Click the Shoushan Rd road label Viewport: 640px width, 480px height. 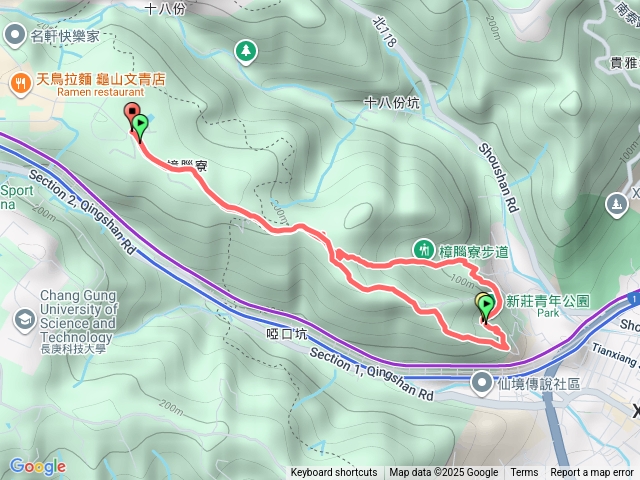click(498, 178)
